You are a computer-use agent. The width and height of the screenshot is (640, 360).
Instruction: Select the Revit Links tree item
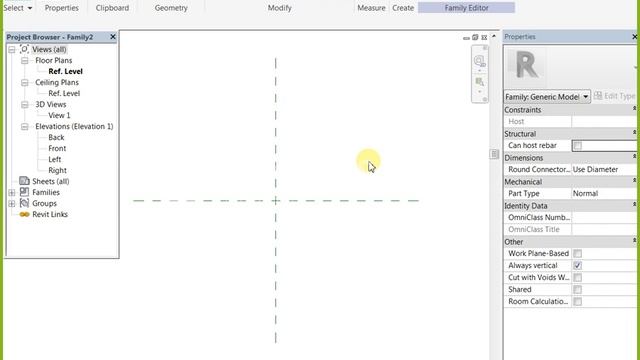(50, 215)
